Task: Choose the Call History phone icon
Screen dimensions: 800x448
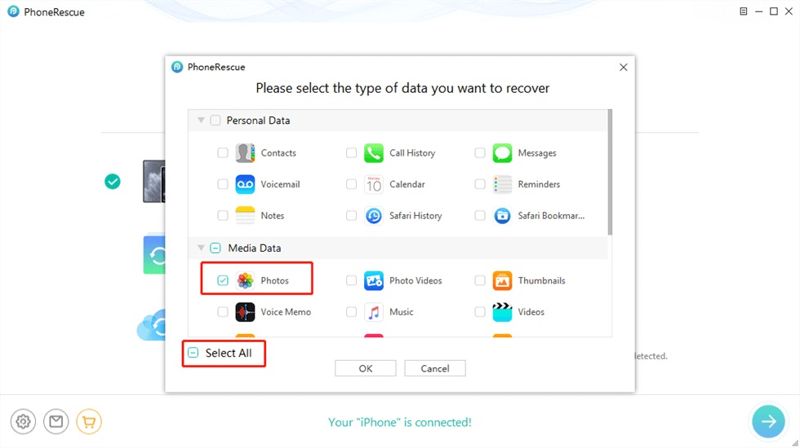Action: pos(373,153)
